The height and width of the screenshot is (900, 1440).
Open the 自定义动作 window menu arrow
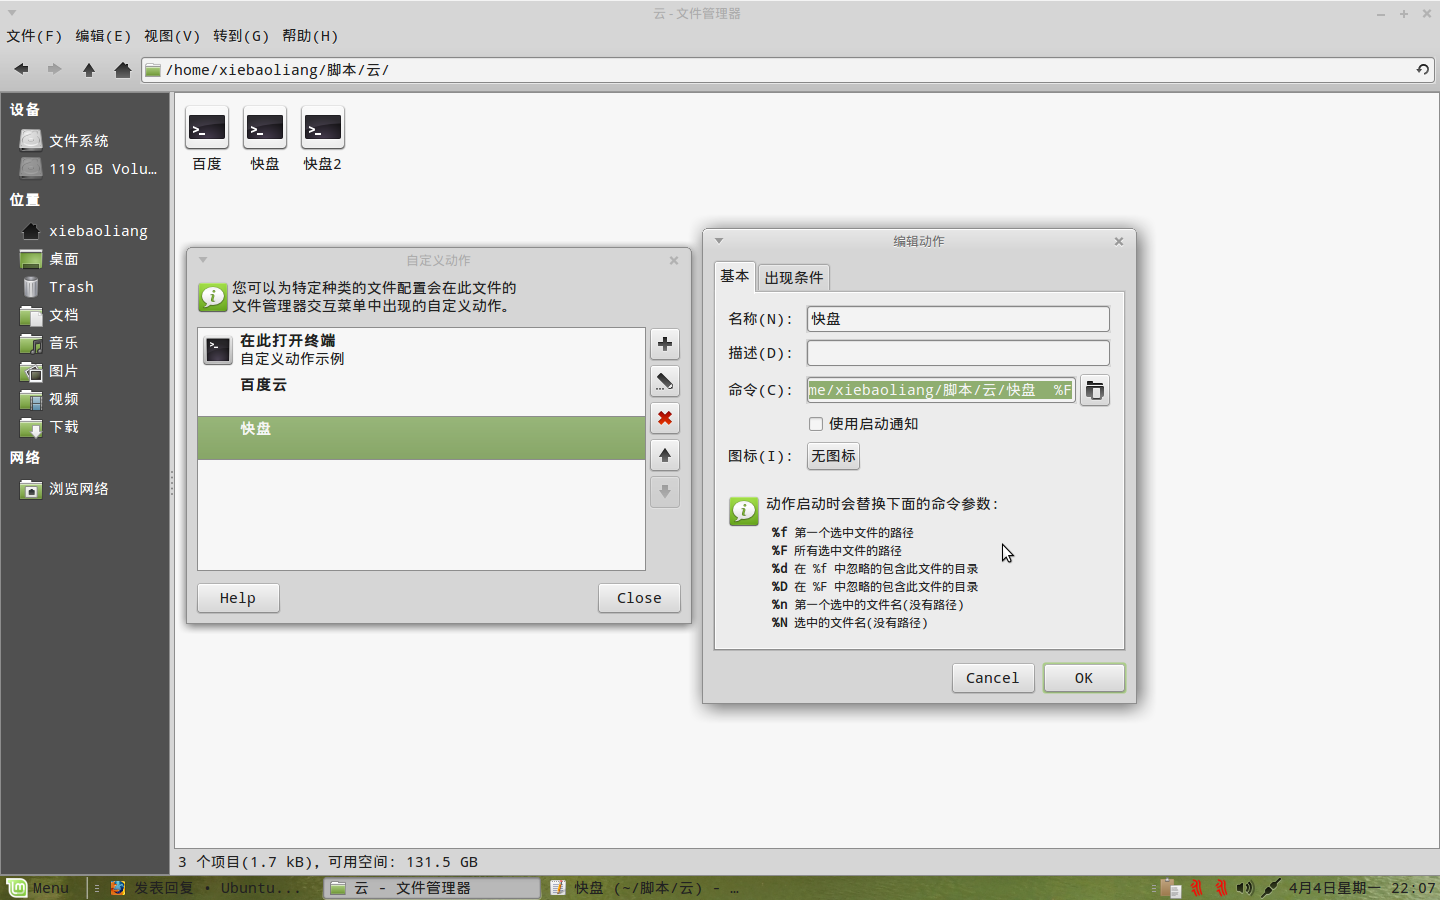(x=203, y=260)
